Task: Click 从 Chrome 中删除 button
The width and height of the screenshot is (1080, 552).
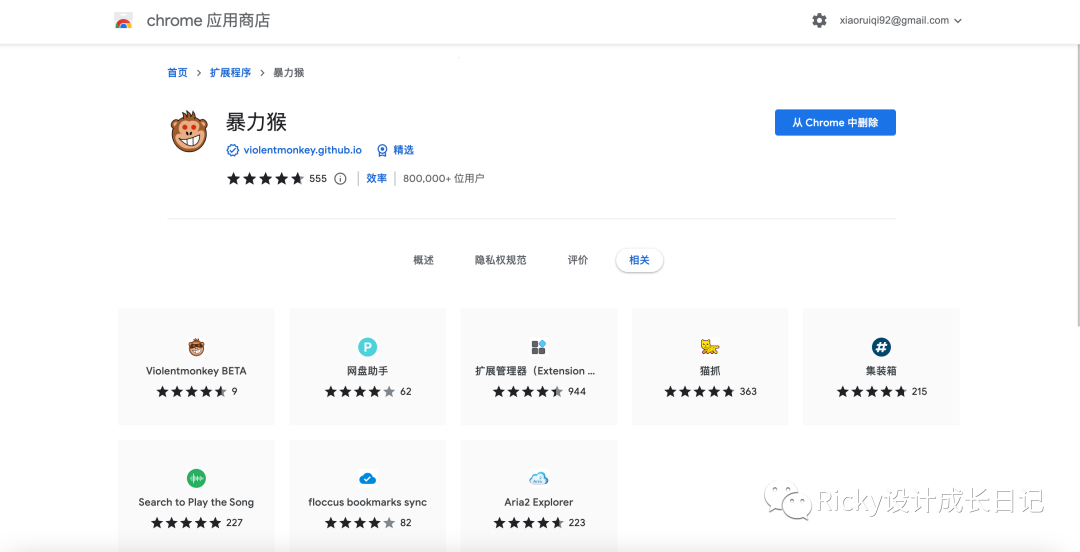Action: click(x=835, y=123)
